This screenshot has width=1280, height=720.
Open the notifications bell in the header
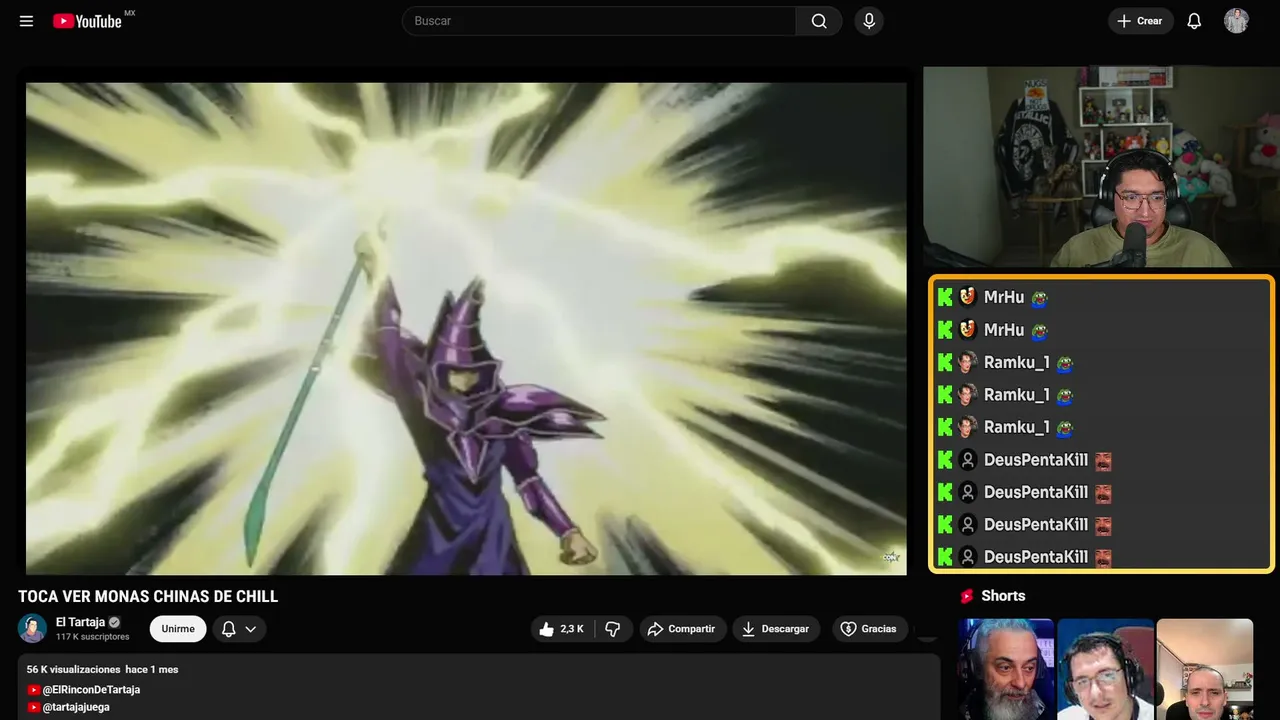(1194, 21)
